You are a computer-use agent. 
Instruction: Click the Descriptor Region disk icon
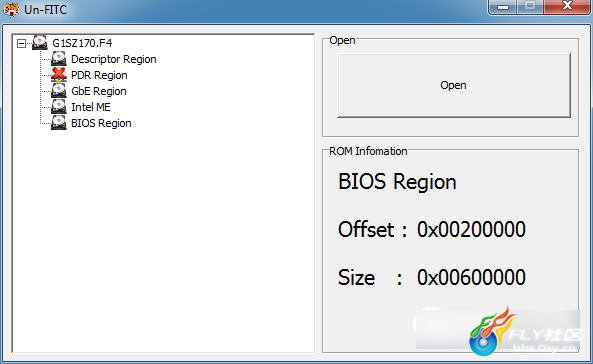[x=59, y=59]
